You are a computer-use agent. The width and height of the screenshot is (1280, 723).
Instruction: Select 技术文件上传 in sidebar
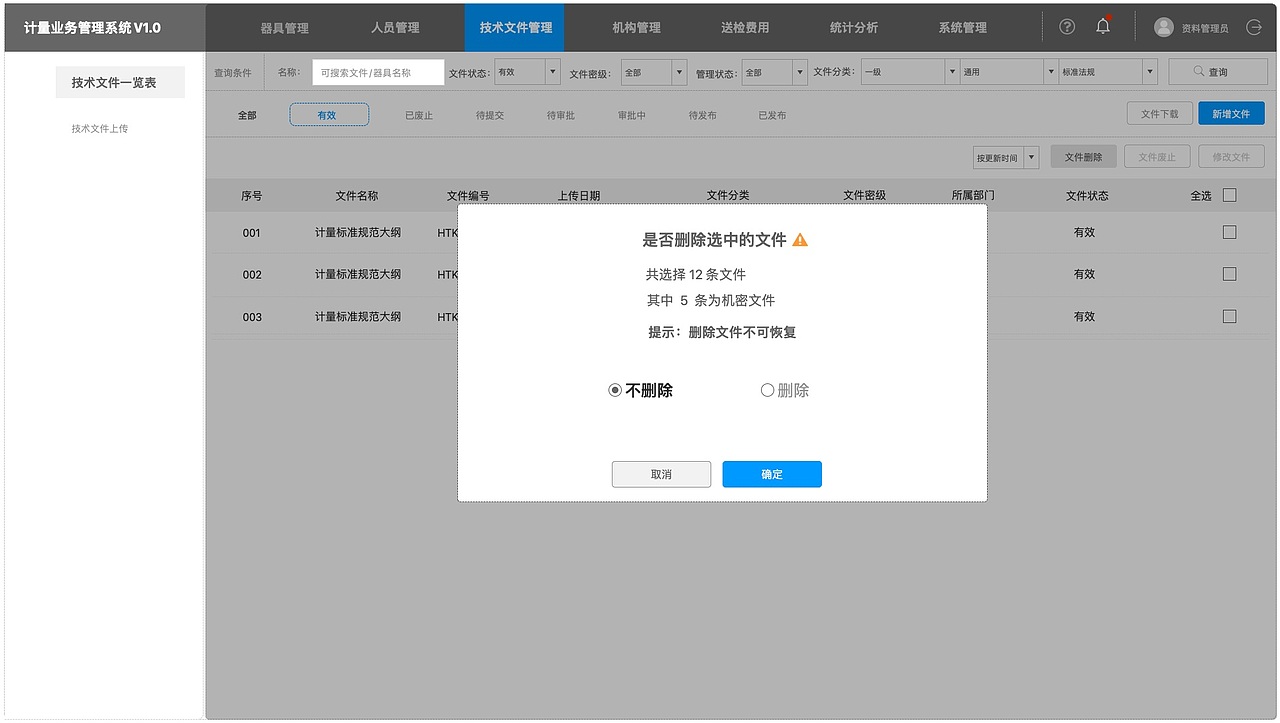coord(100,129)
